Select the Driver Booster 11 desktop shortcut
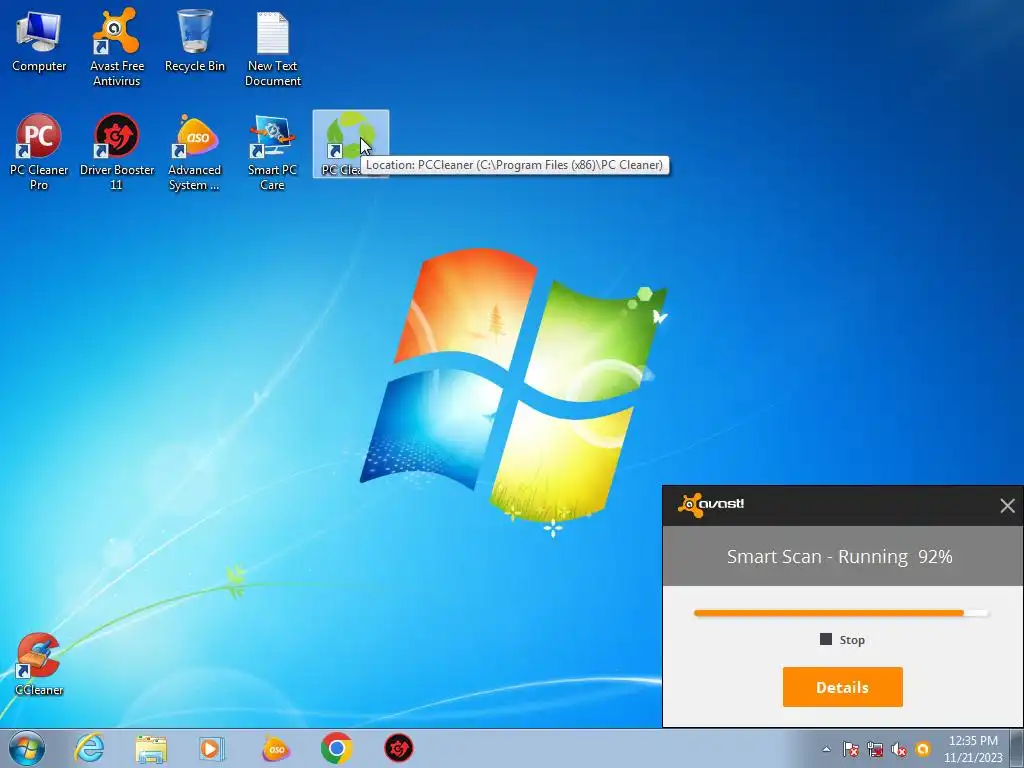The height and width of the screenshot is (768, 1024). point(116,152)
